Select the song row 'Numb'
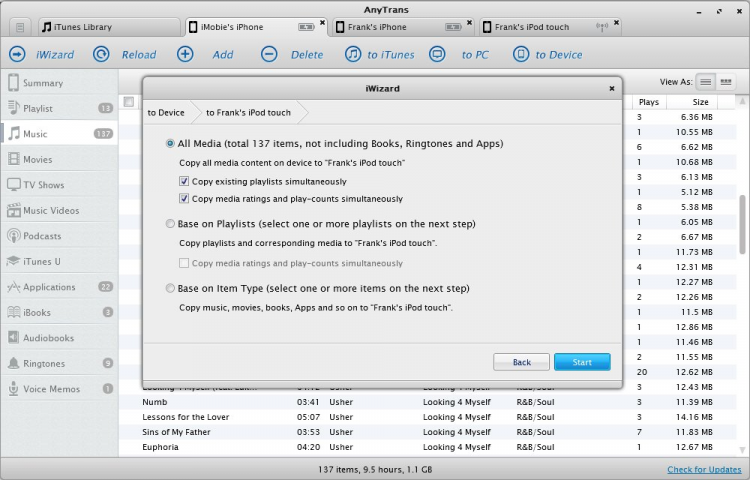 point(427,402)
